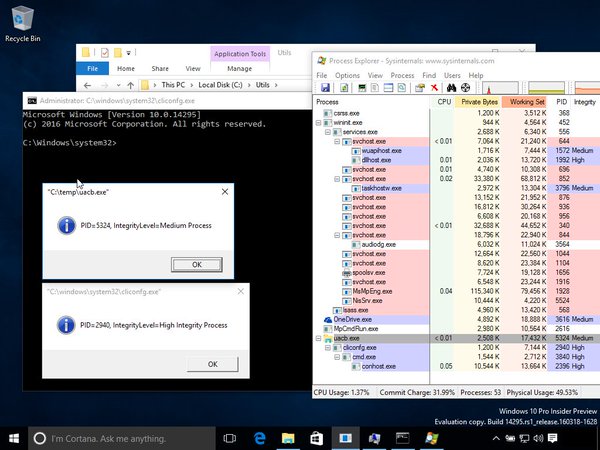Open the commit history mini graph
Image resolution: width=600 pixels, height=450 pixels.
click(x=546, y=88)
